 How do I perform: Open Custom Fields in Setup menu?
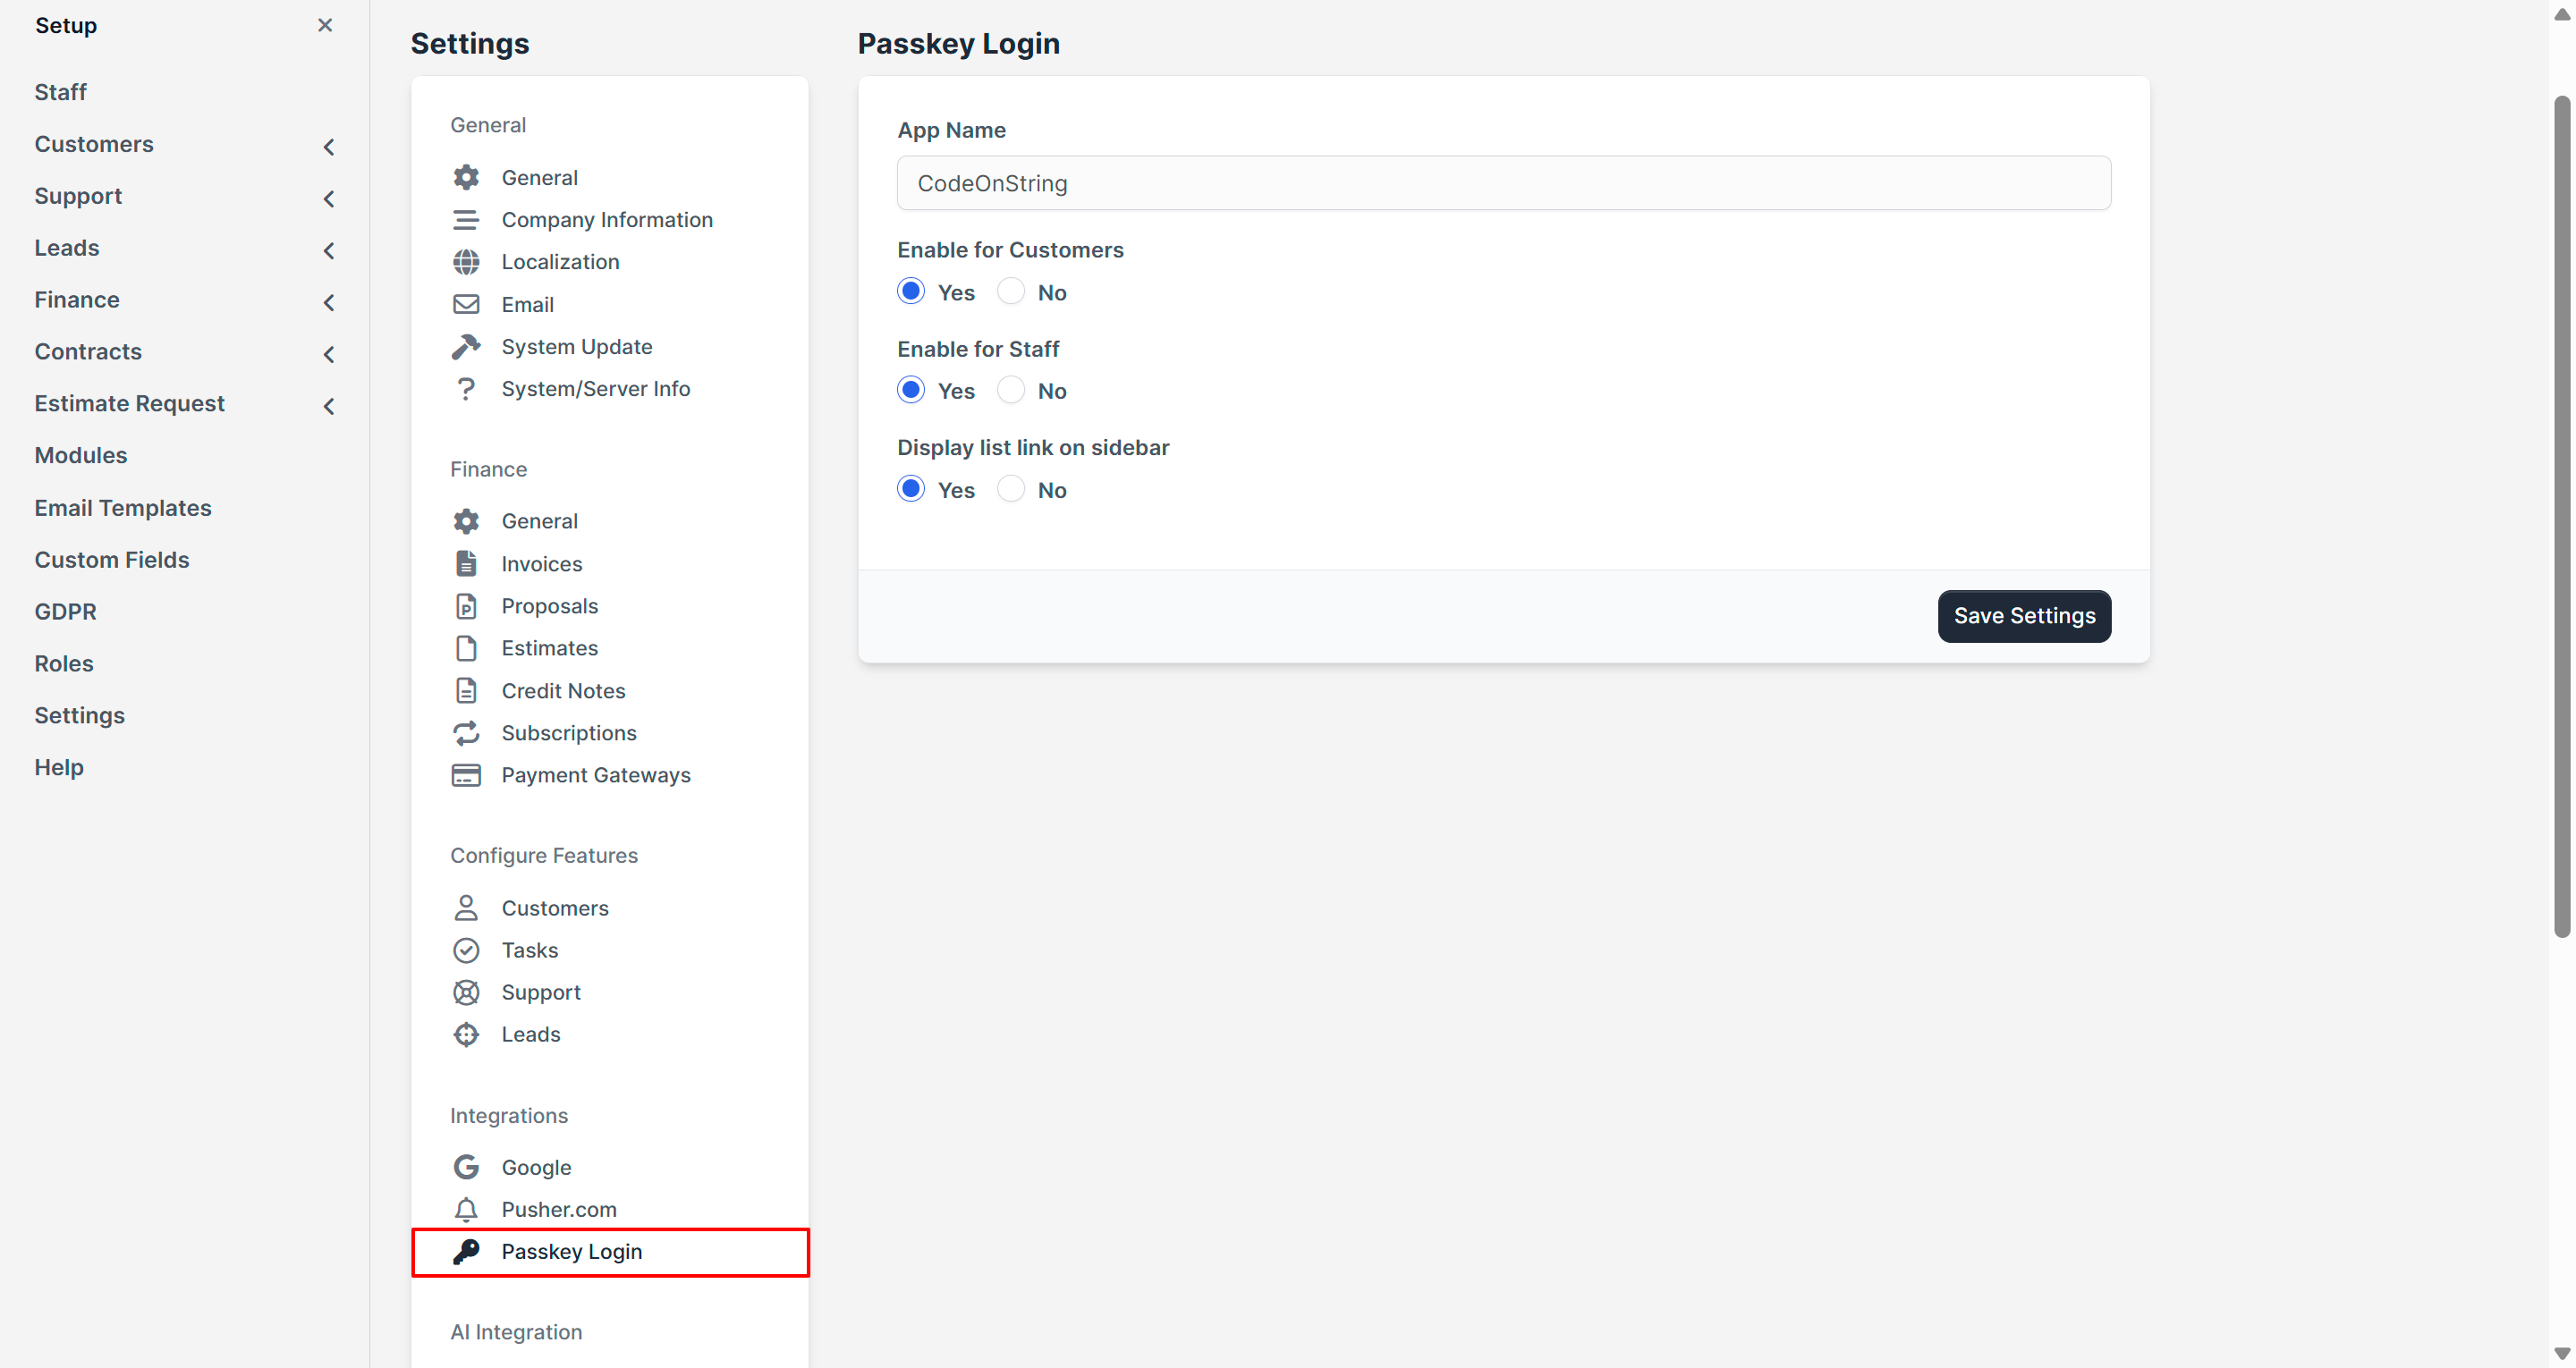112,560
